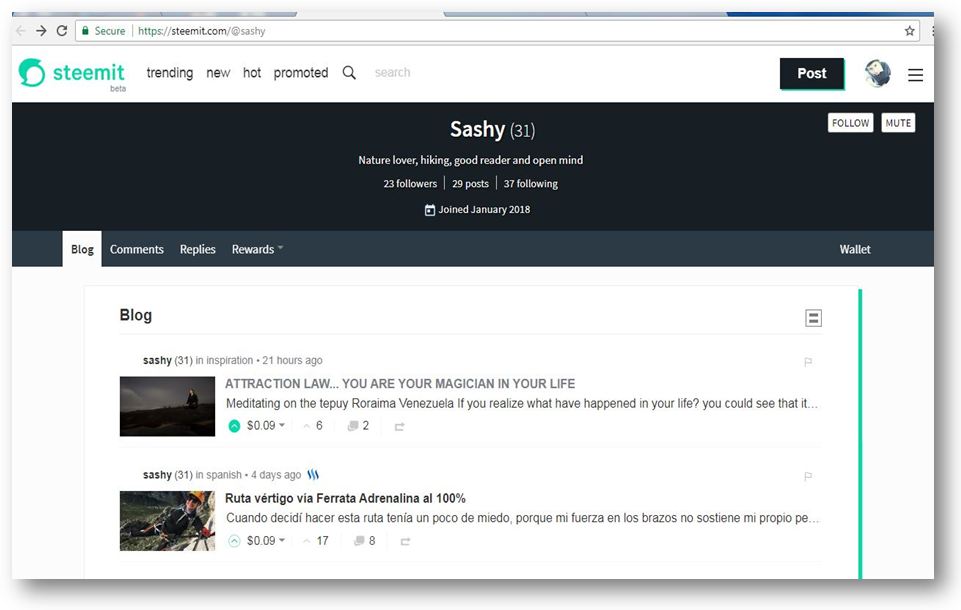The height and width of the screenshot is (610, 961).
Task: Open ATTRACTION LAW post title
Action: click(x=400, y=384)
